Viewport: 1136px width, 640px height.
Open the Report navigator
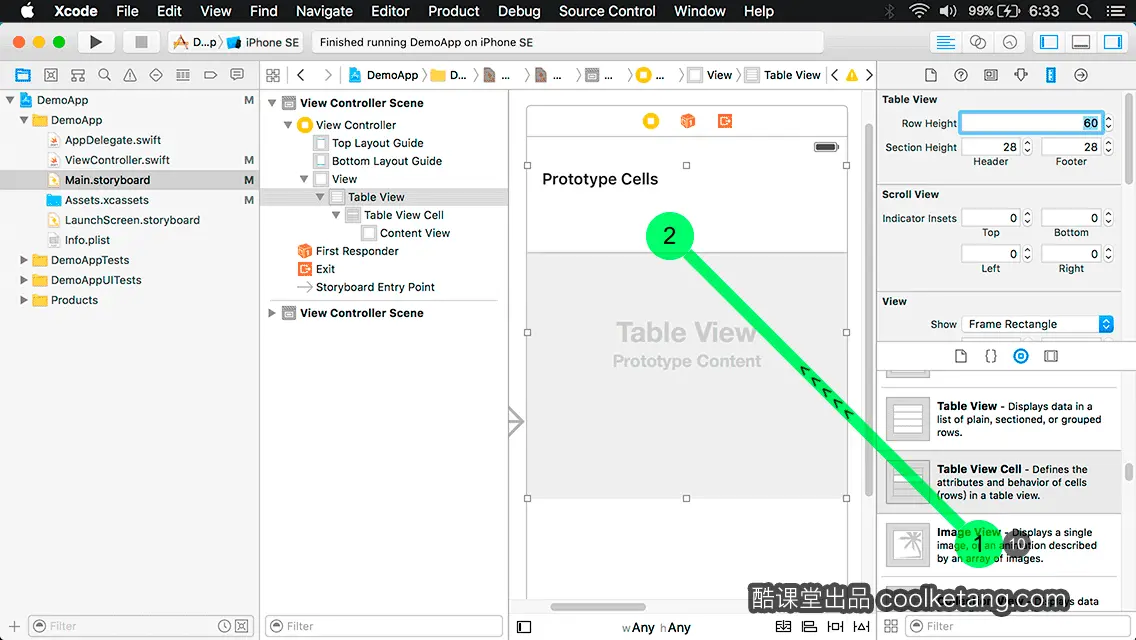pos(236,75)
